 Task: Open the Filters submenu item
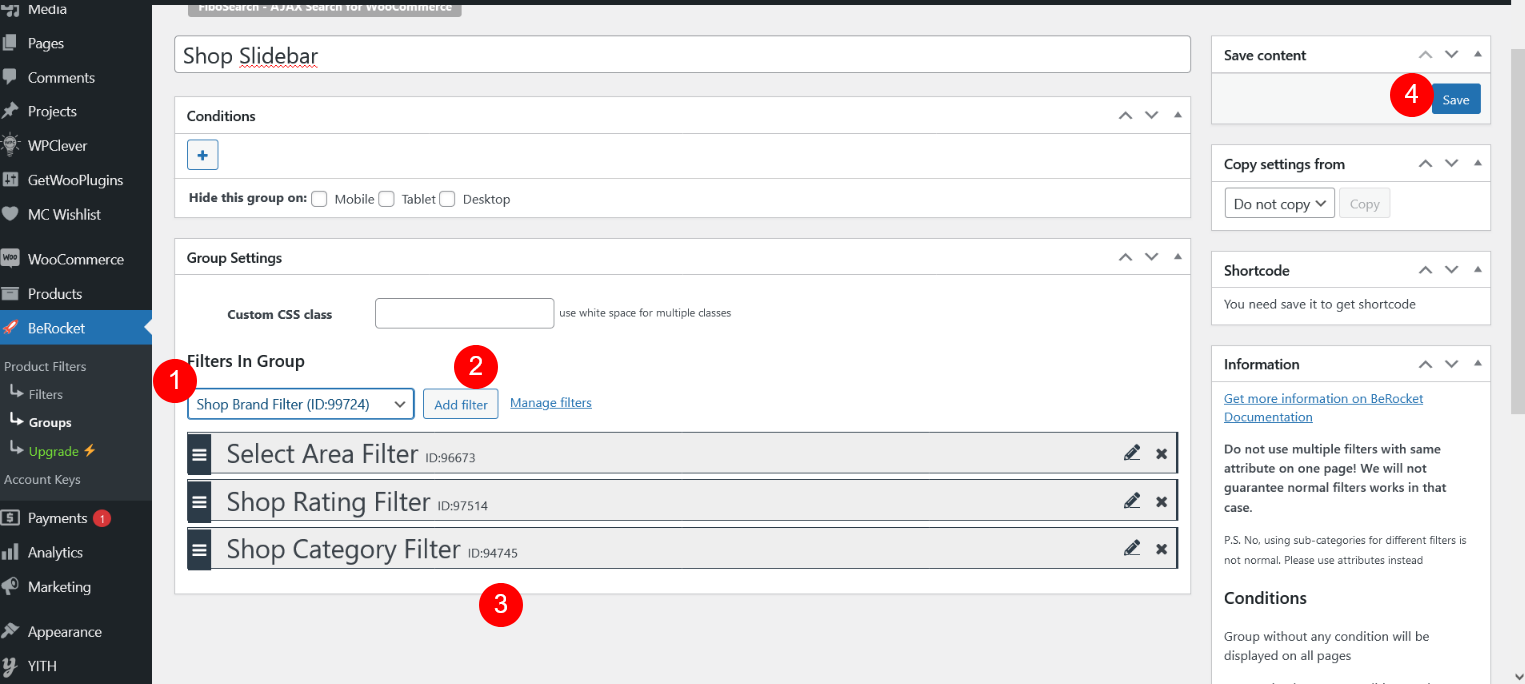[46, 394]
